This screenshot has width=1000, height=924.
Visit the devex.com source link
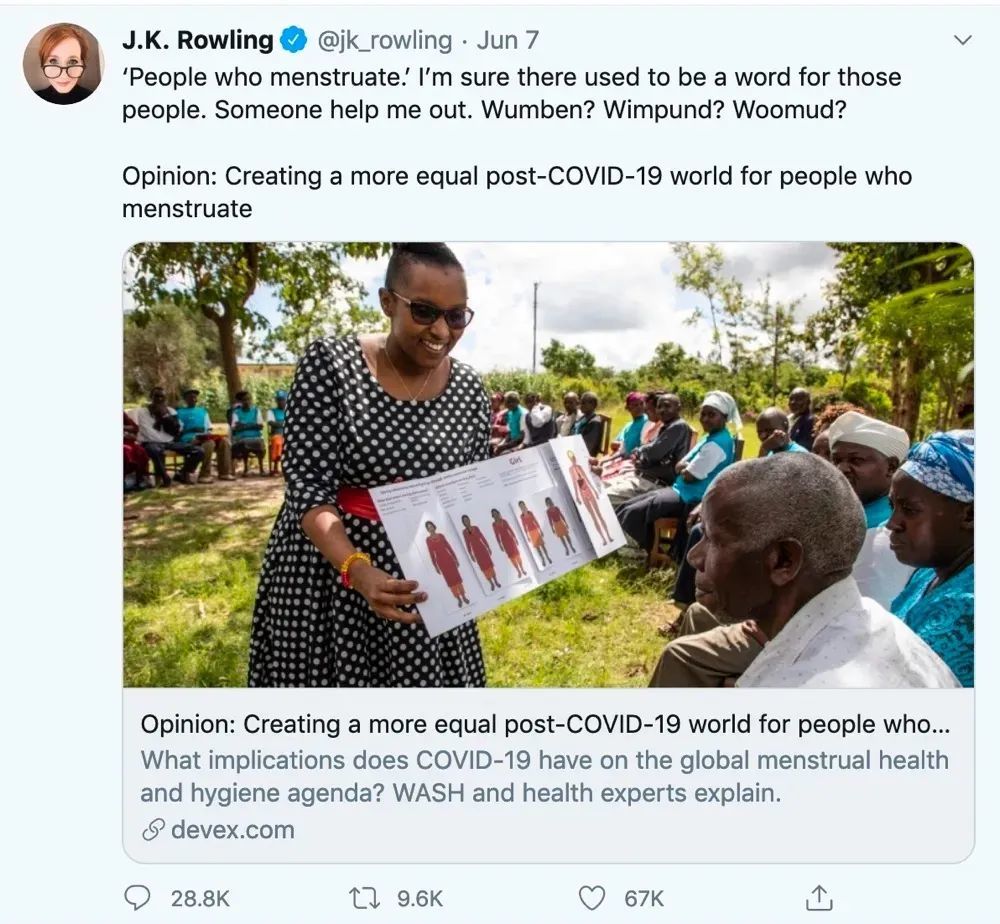(233, 830)
